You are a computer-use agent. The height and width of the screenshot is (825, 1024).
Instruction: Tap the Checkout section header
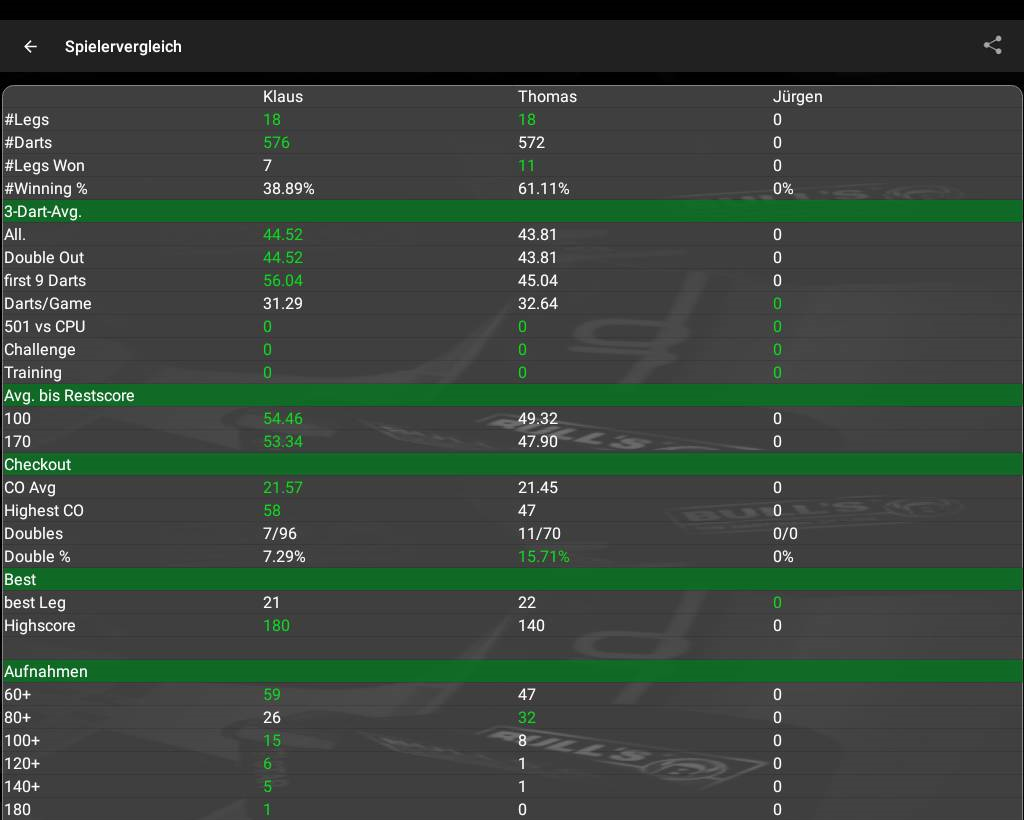tap(38, 465)
